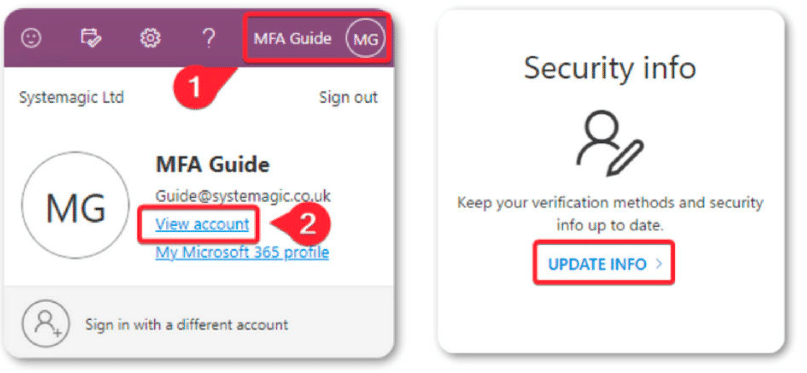Open the My Day calendar icon
Image resolution: width=807 pixels, height=373 pixels.
coord(91,38)
